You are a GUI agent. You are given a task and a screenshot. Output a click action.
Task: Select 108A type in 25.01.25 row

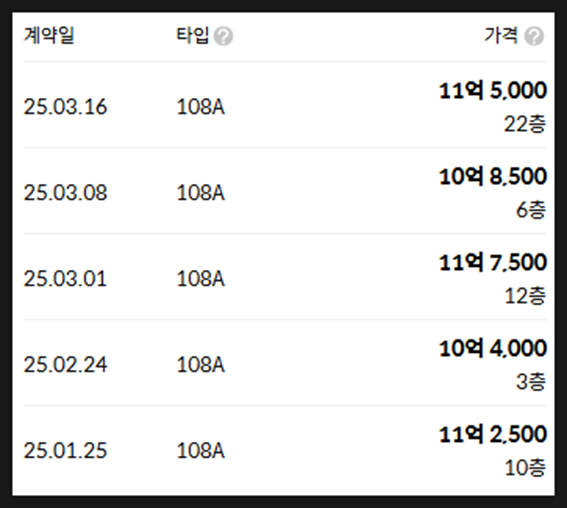pos(201,451)
